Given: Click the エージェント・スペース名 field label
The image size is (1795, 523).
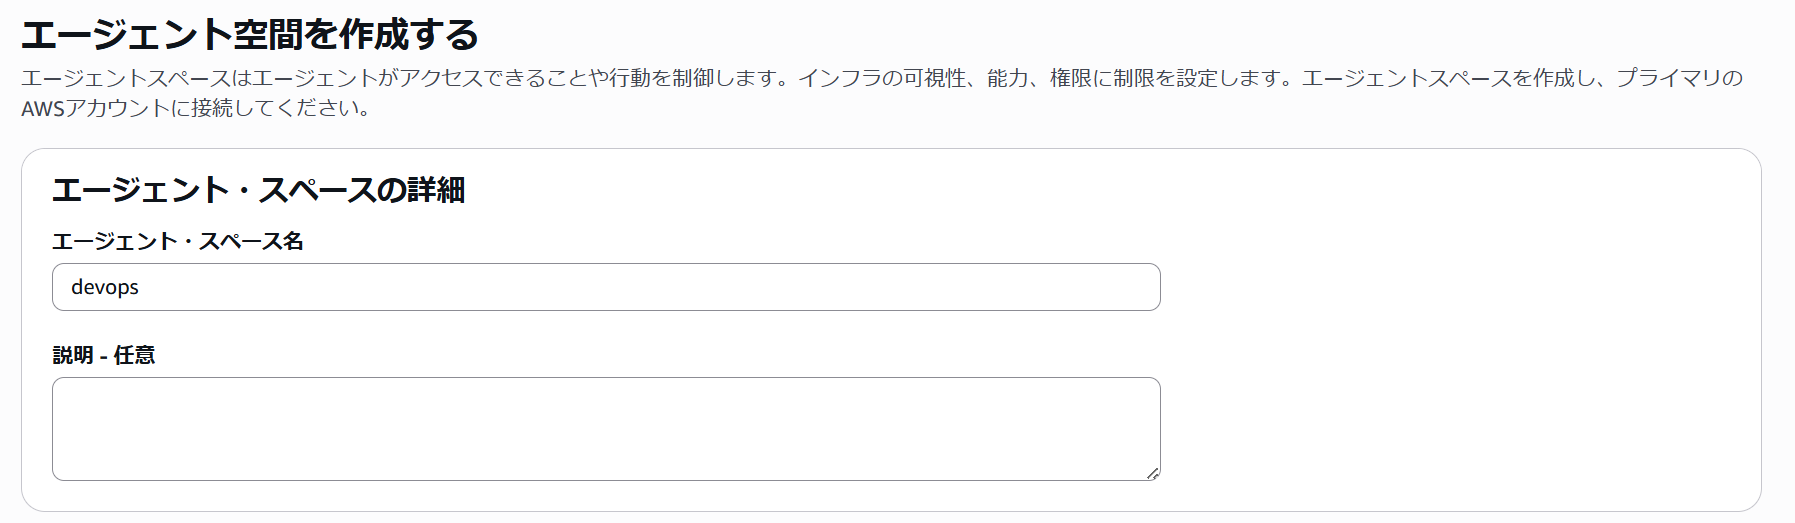Looking at the screenshot, I should 178,241.
